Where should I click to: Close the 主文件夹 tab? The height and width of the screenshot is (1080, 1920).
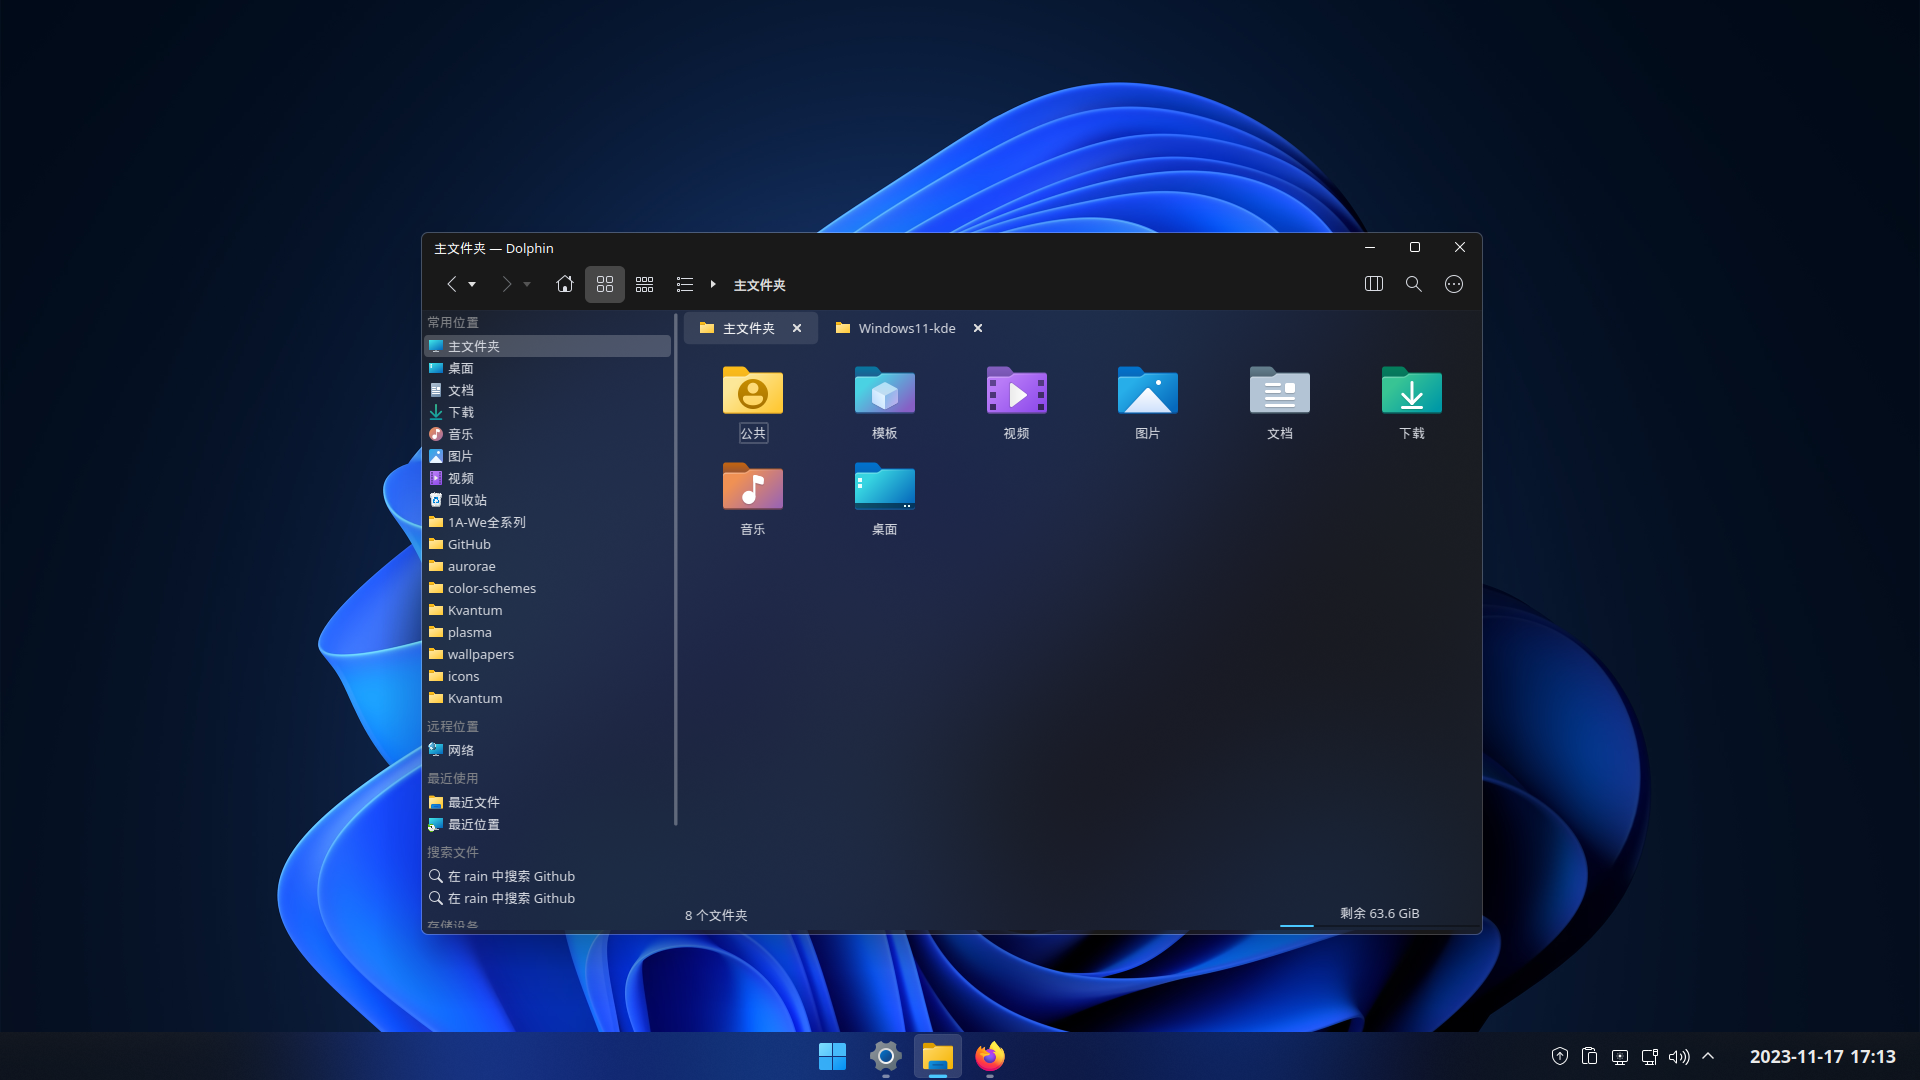point(797,328)
